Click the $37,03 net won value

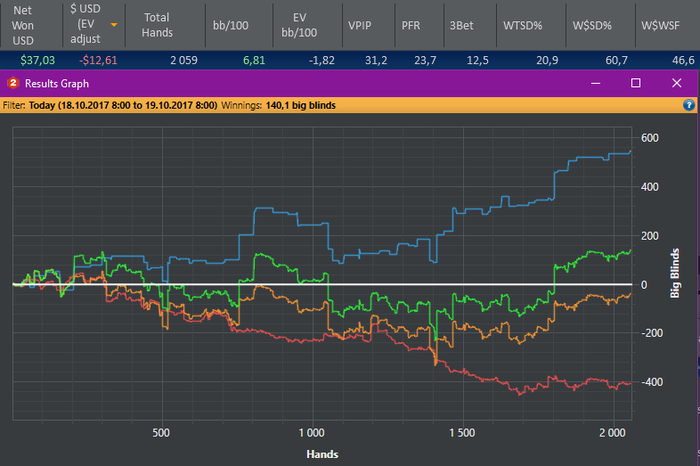coord(38,60)
